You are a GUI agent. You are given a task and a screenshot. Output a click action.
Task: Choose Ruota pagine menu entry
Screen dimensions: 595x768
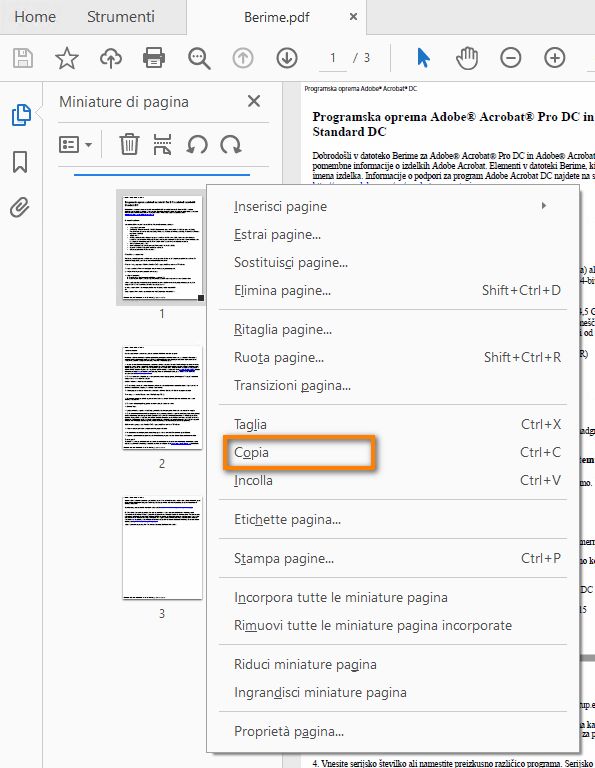[392, 358]
